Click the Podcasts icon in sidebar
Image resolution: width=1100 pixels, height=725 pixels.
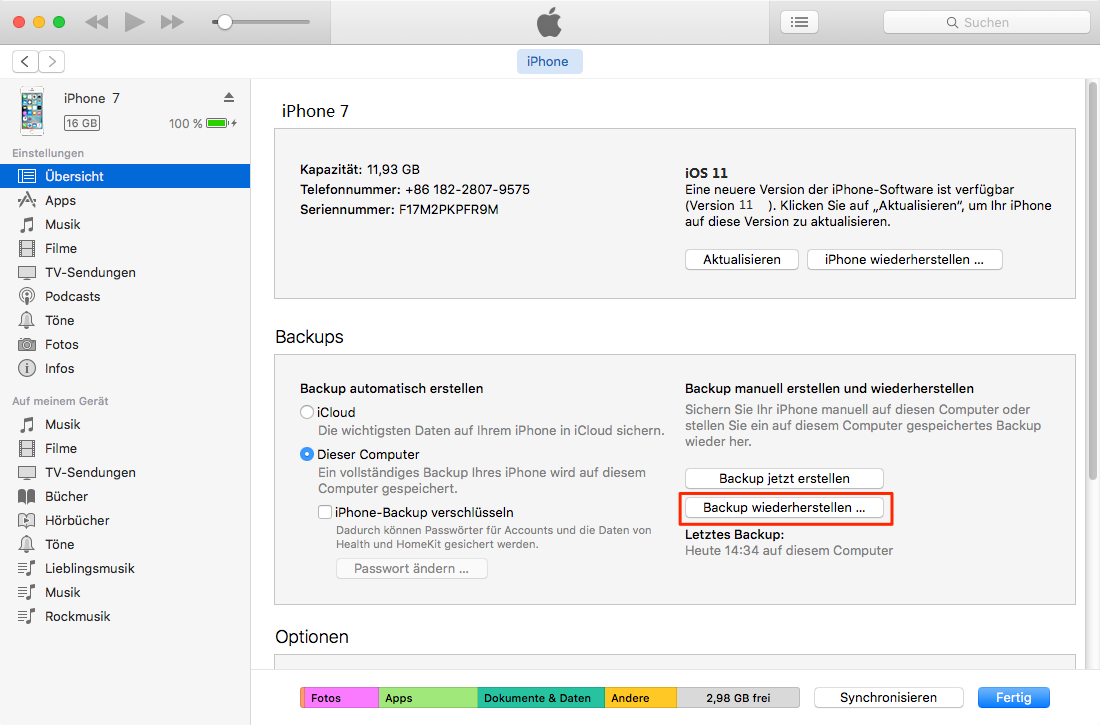point(27,296)
